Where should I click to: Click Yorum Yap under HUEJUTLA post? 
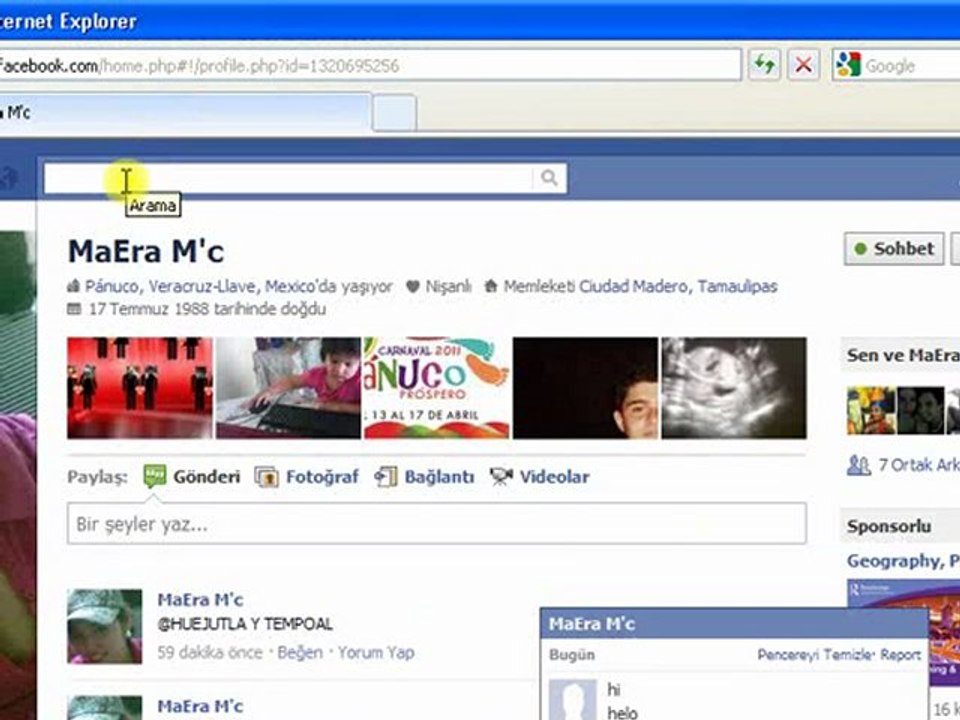click(376, 653)
